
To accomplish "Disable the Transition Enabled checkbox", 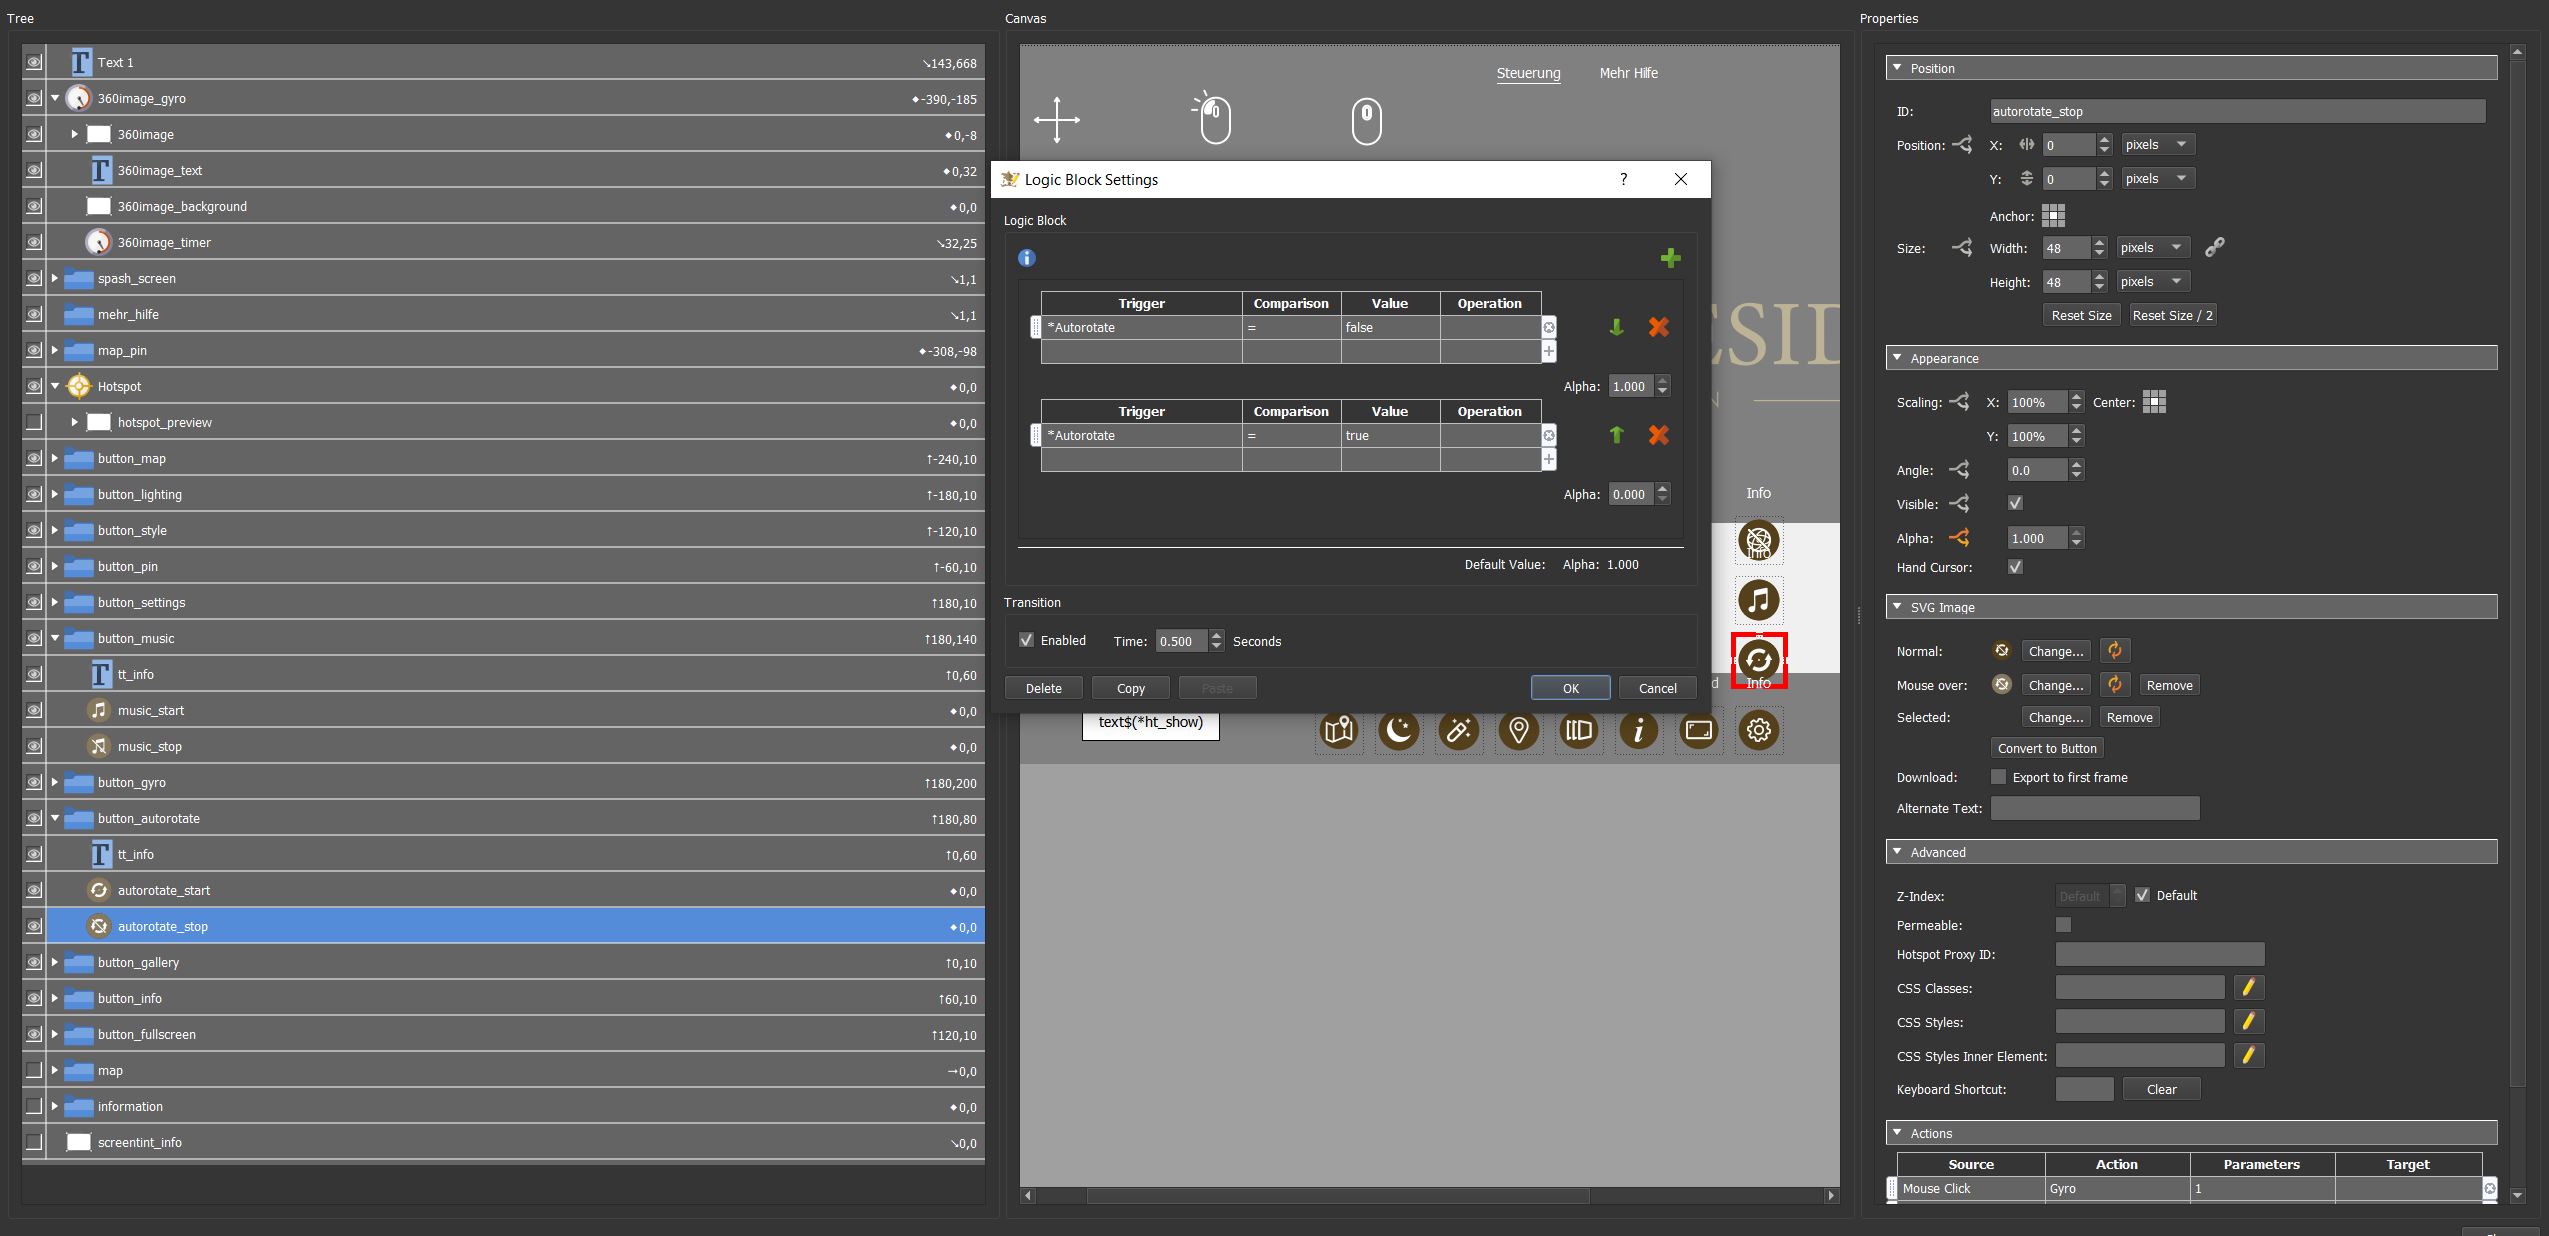I will point(1026,640).
